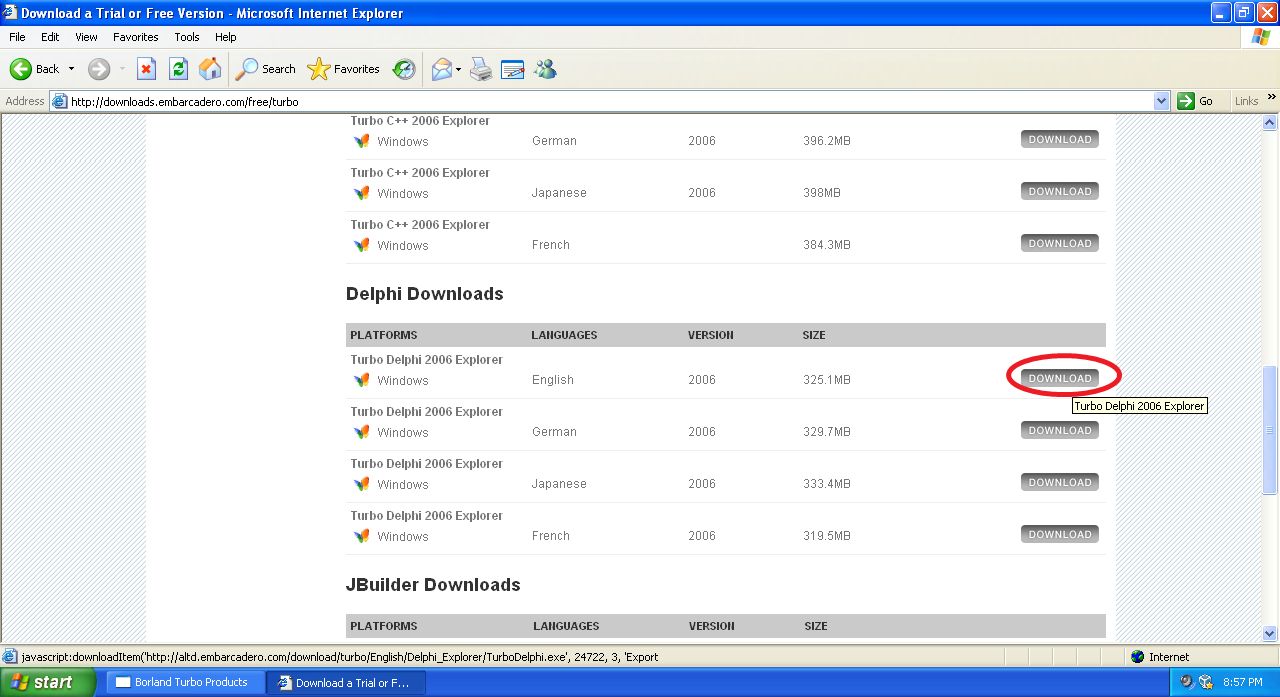Expand the Address bar history dropdown
This screenshot has height=697, width=1280.
(x=1161, y=101)
